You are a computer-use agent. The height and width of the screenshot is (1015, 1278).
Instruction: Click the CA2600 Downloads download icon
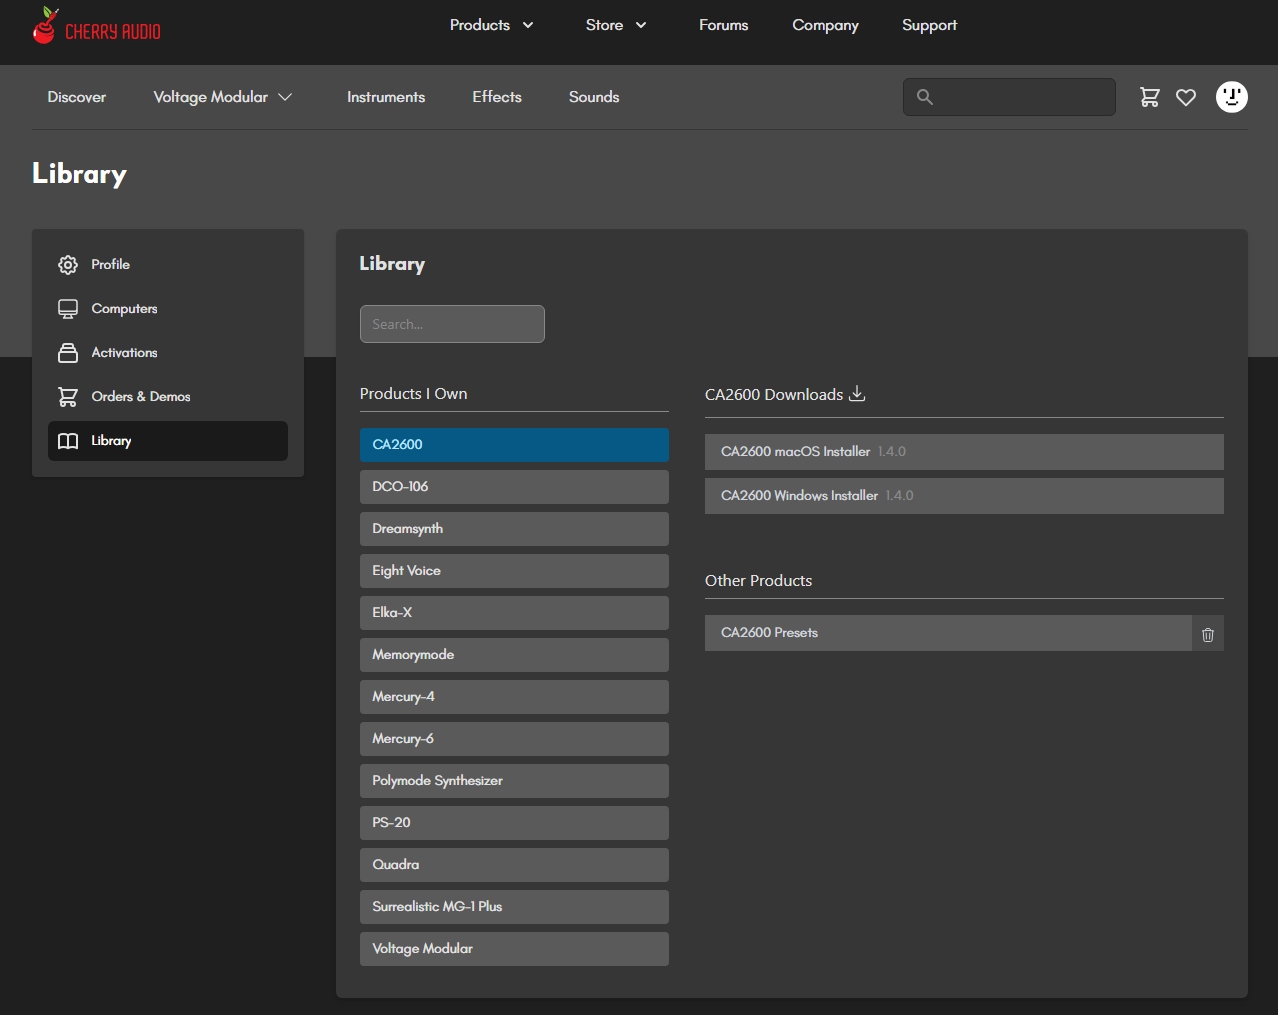[x=857, y=394]
